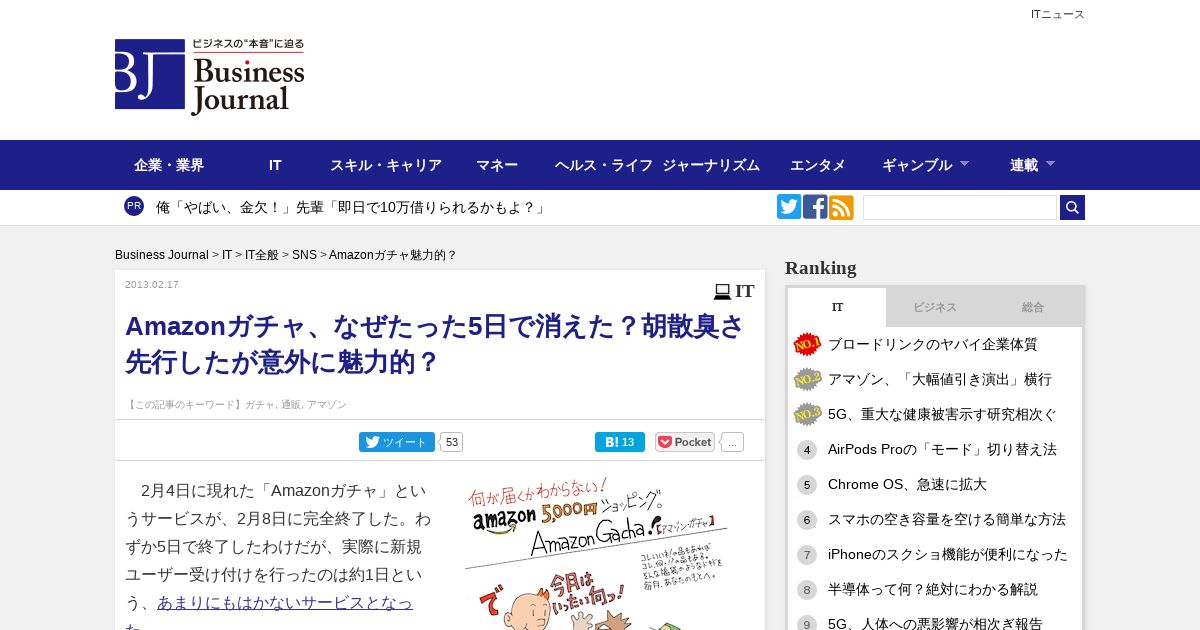
Task: Click the Business Journal logo
Action: coord(210,77)
